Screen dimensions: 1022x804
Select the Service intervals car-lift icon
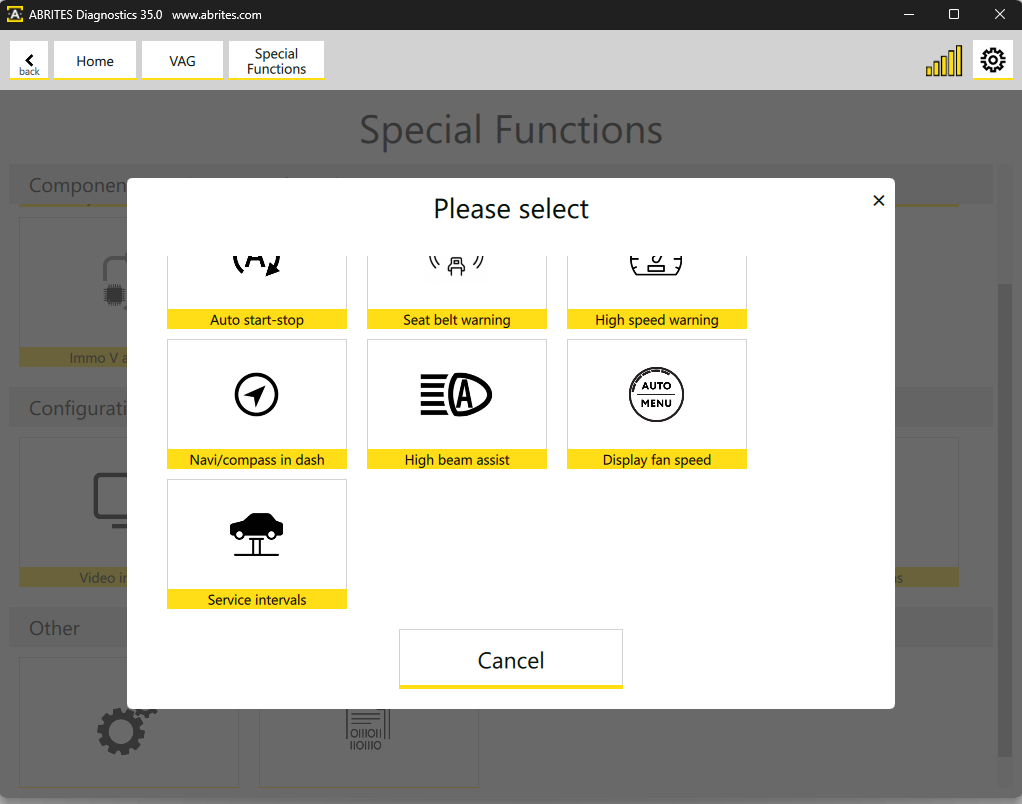point(257,534)
